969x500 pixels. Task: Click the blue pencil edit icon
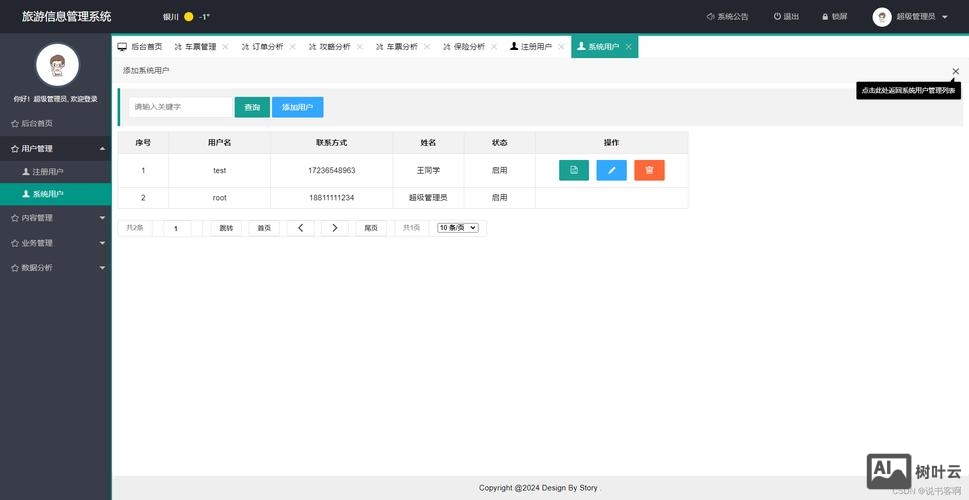(611, 170)
